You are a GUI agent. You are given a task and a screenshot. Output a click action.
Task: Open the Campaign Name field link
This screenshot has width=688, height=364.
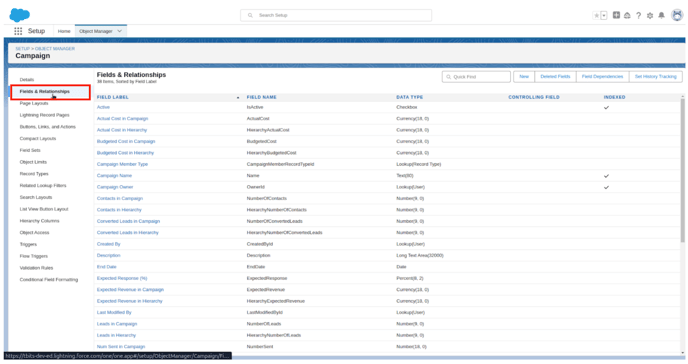point(114,176)
